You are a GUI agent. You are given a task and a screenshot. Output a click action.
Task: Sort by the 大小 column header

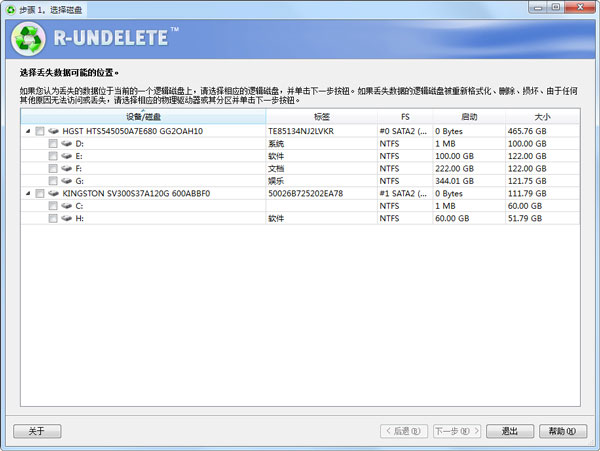pyautogui.click(x=542, y=117)
